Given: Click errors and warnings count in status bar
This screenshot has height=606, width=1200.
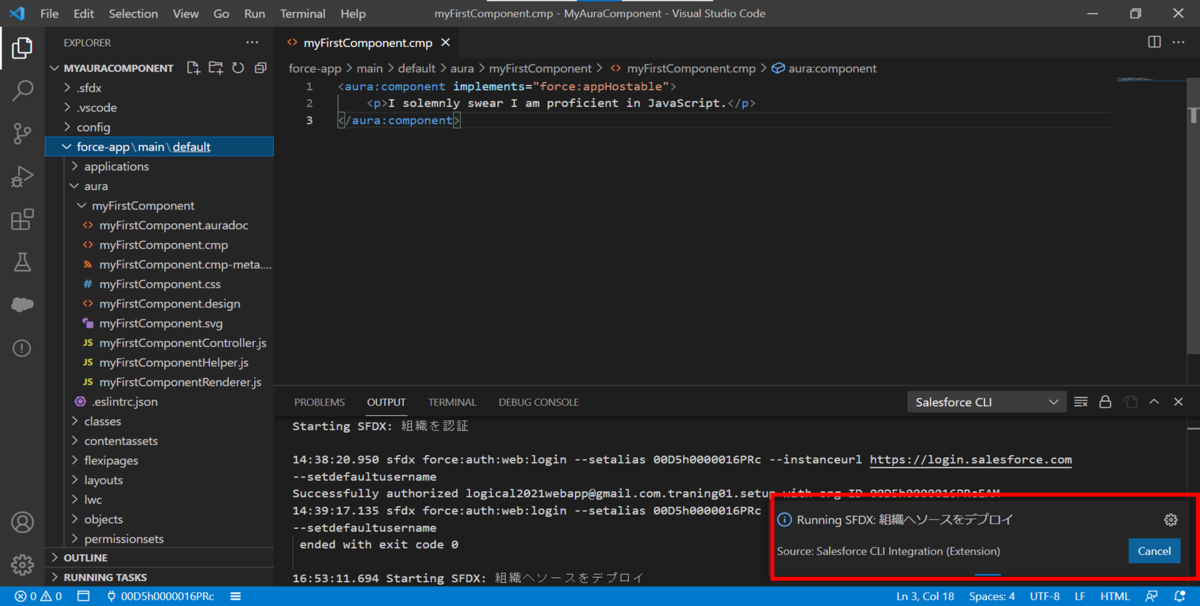Looking at the screenshot, I should point(38,596).
